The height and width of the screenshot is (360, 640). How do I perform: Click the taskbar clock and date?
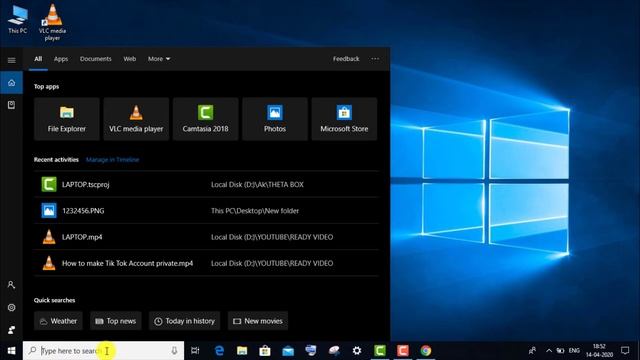click(599, 351)
